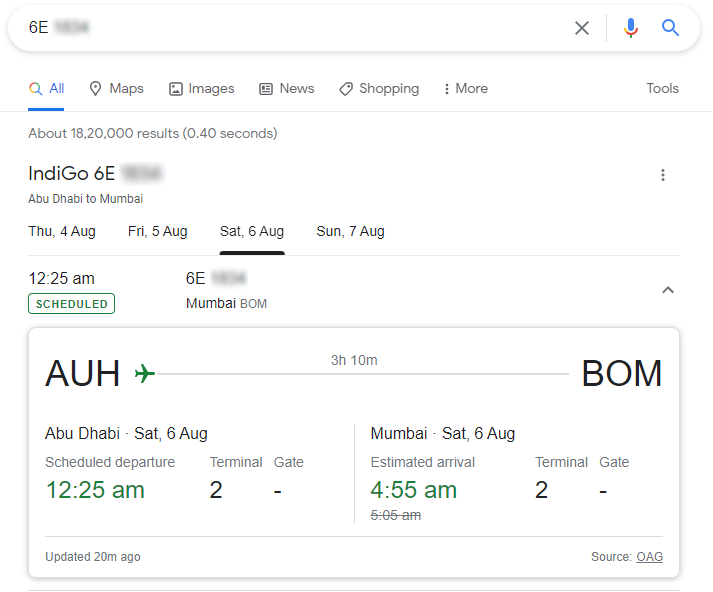Switch to the Images results tab
This screenshot has width=713, height=592.
tap(201, 89)
